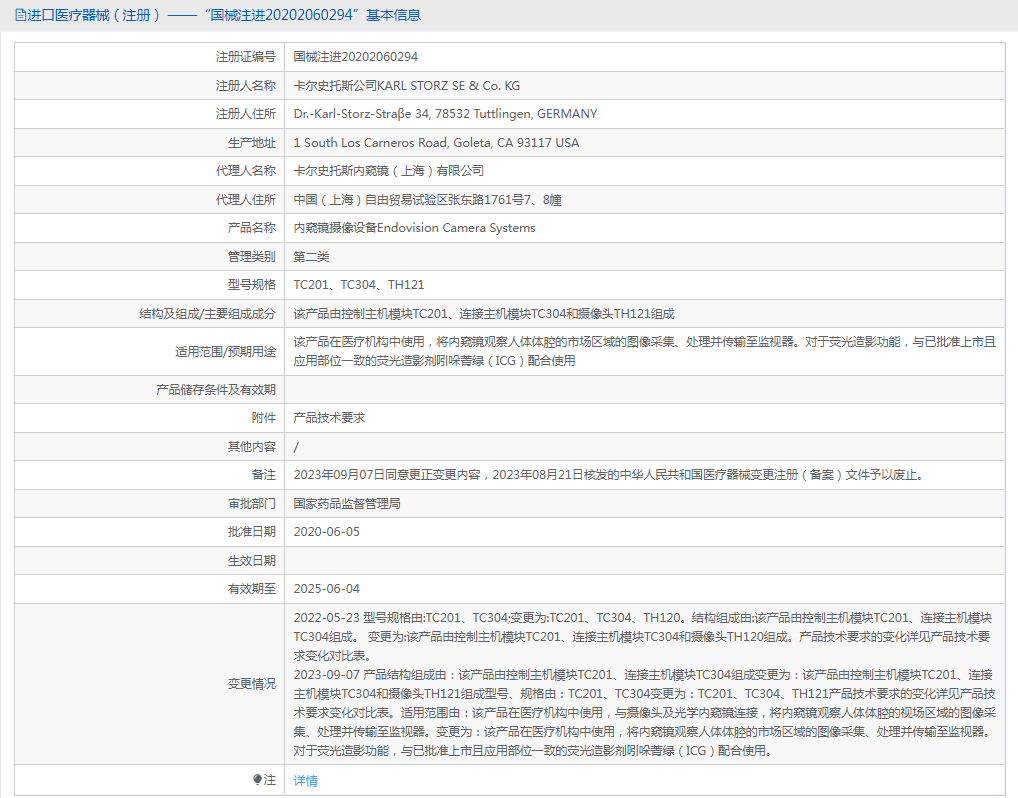Click the 注册人名称 label

click(x=245, y=86)
